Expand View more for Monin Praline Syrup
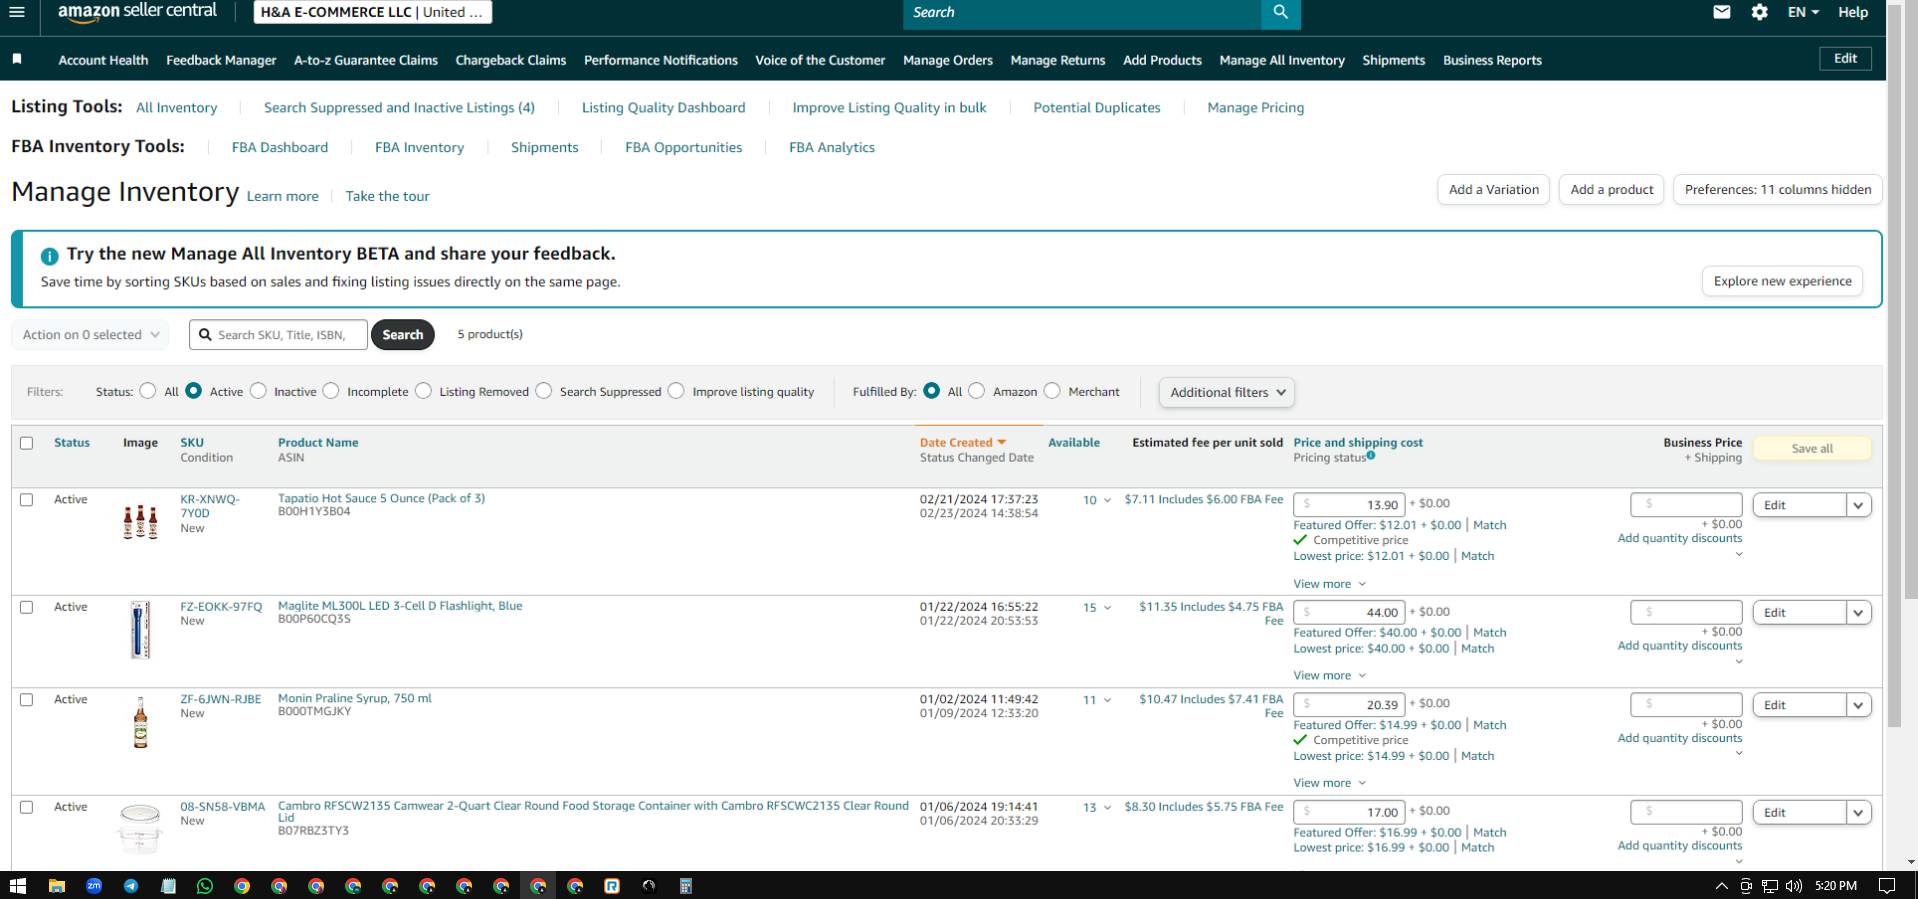 [x=1329, y=783]
